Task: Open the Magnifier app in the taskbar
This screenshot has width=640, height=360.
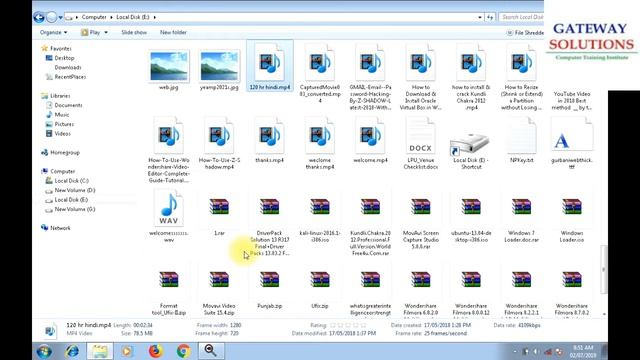Action: point(211,351)
